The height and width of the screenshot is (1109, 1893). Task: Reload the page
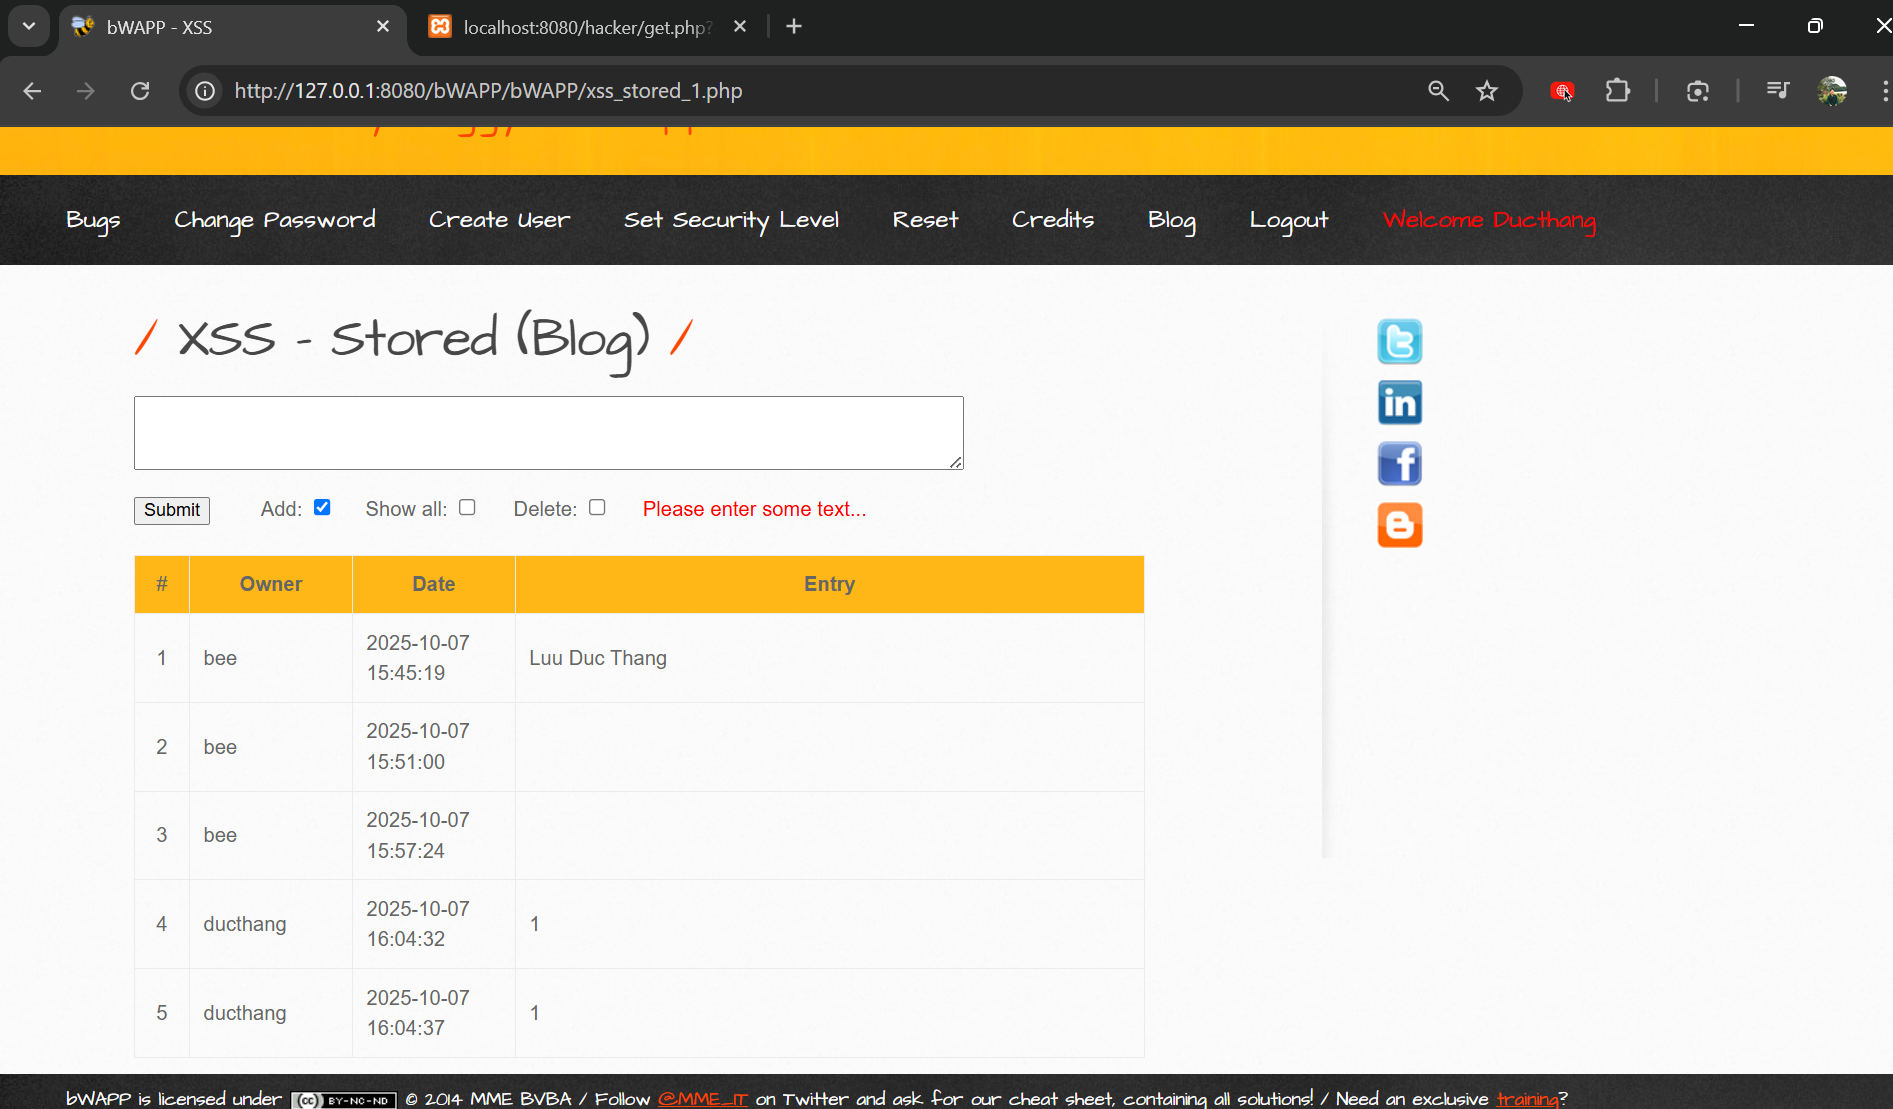140,91
